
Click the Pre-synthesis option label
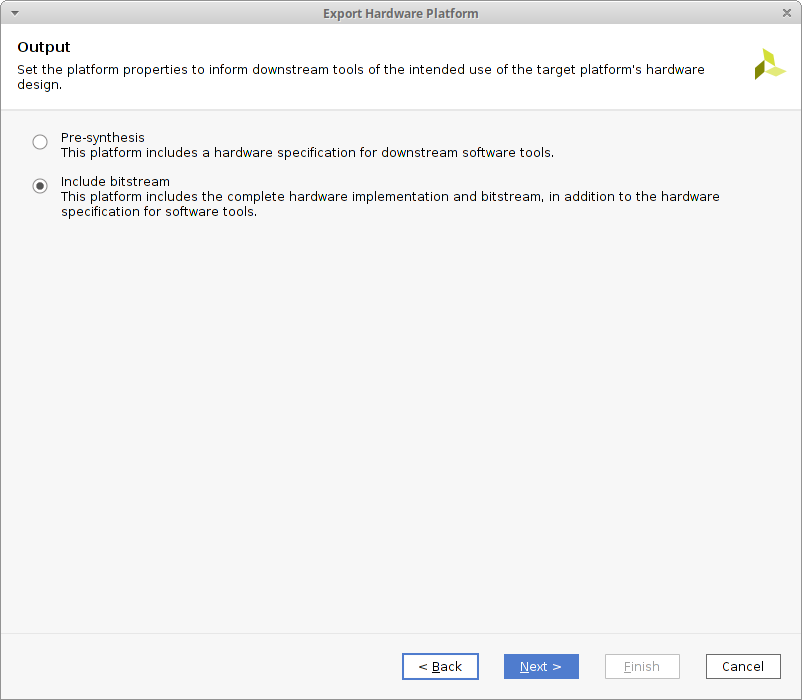coord(102,138)
